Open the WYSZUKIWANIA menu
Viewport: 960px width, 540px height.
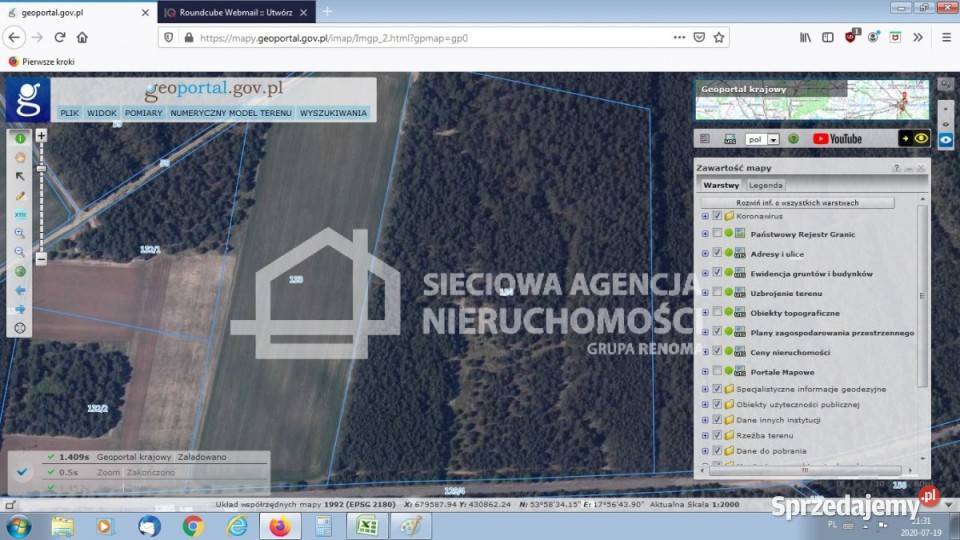(x=333, y=113)
